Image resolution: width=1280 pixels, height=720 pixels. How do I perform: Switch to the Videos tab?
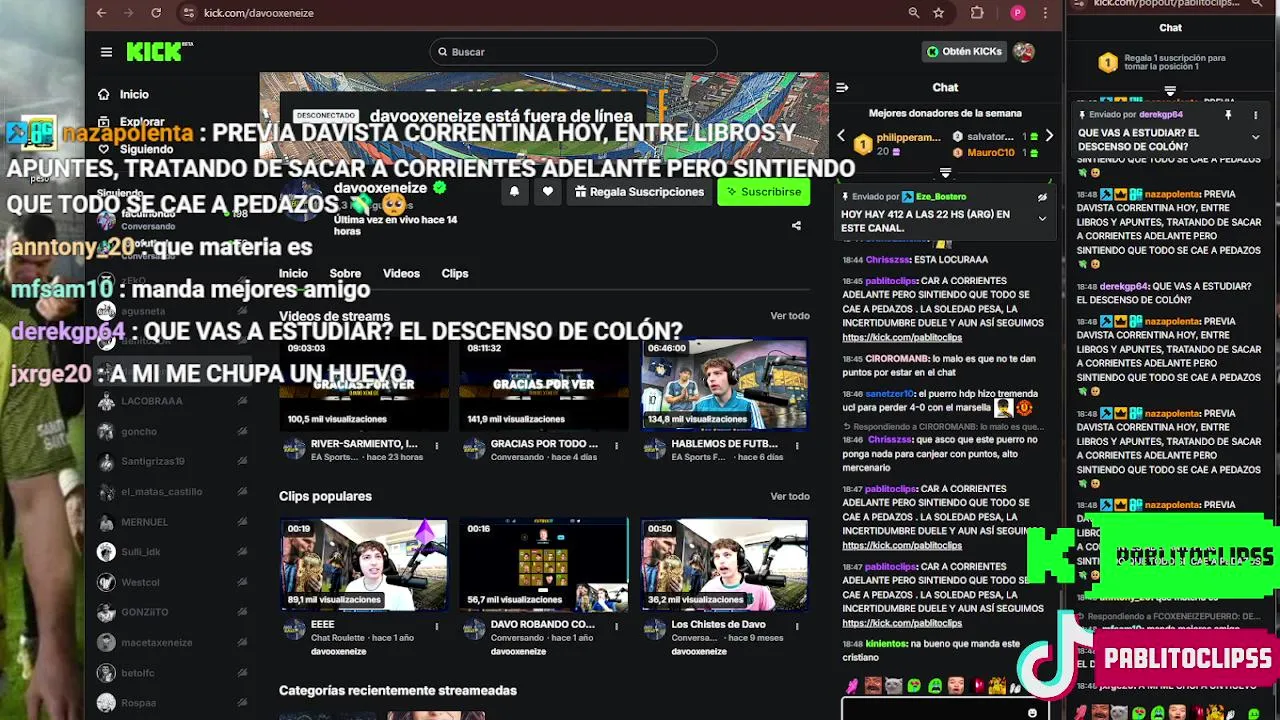[x=401, y=273]
